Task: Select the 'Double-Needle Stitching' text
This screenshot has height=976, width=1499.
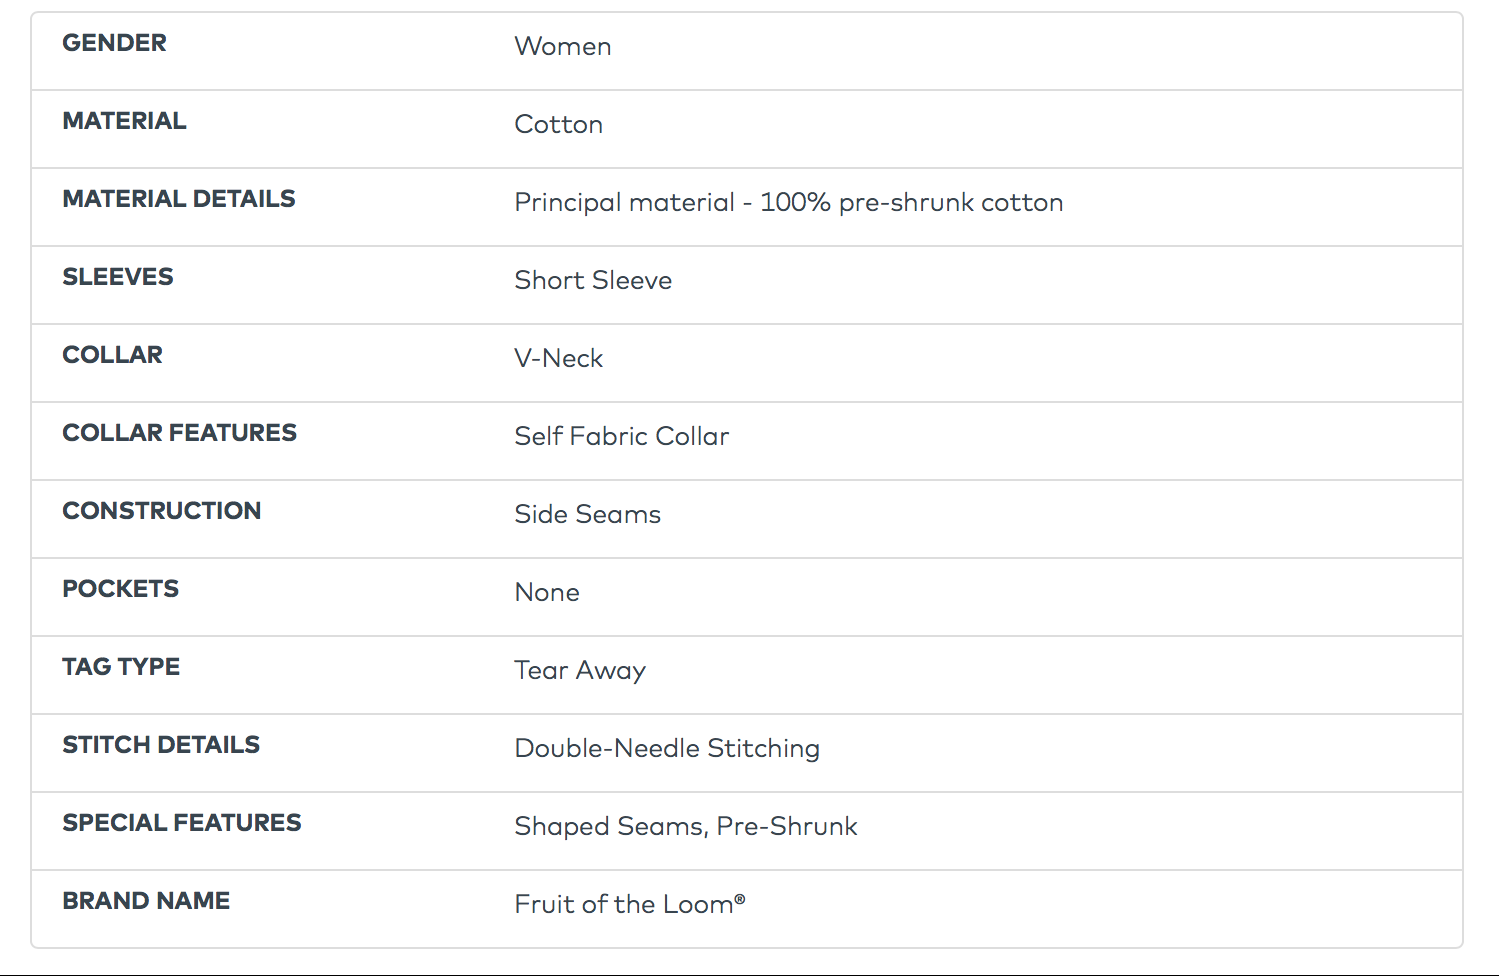Action: pos(666,749)
